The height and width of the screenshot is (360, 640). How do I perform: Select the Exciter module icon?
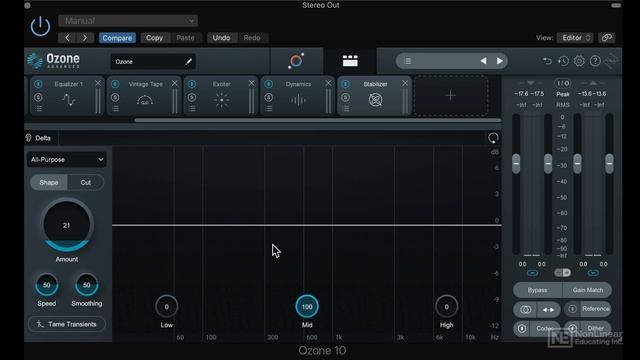[222, 100]
